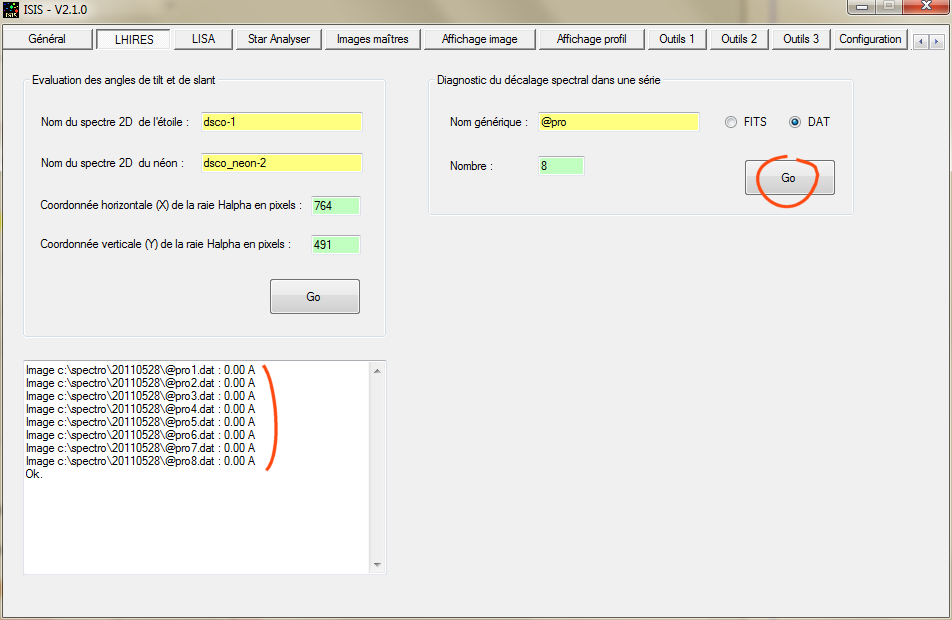Select the DAT radio button
The height and width of the screenshot is (620, 952).
(795, 122)
